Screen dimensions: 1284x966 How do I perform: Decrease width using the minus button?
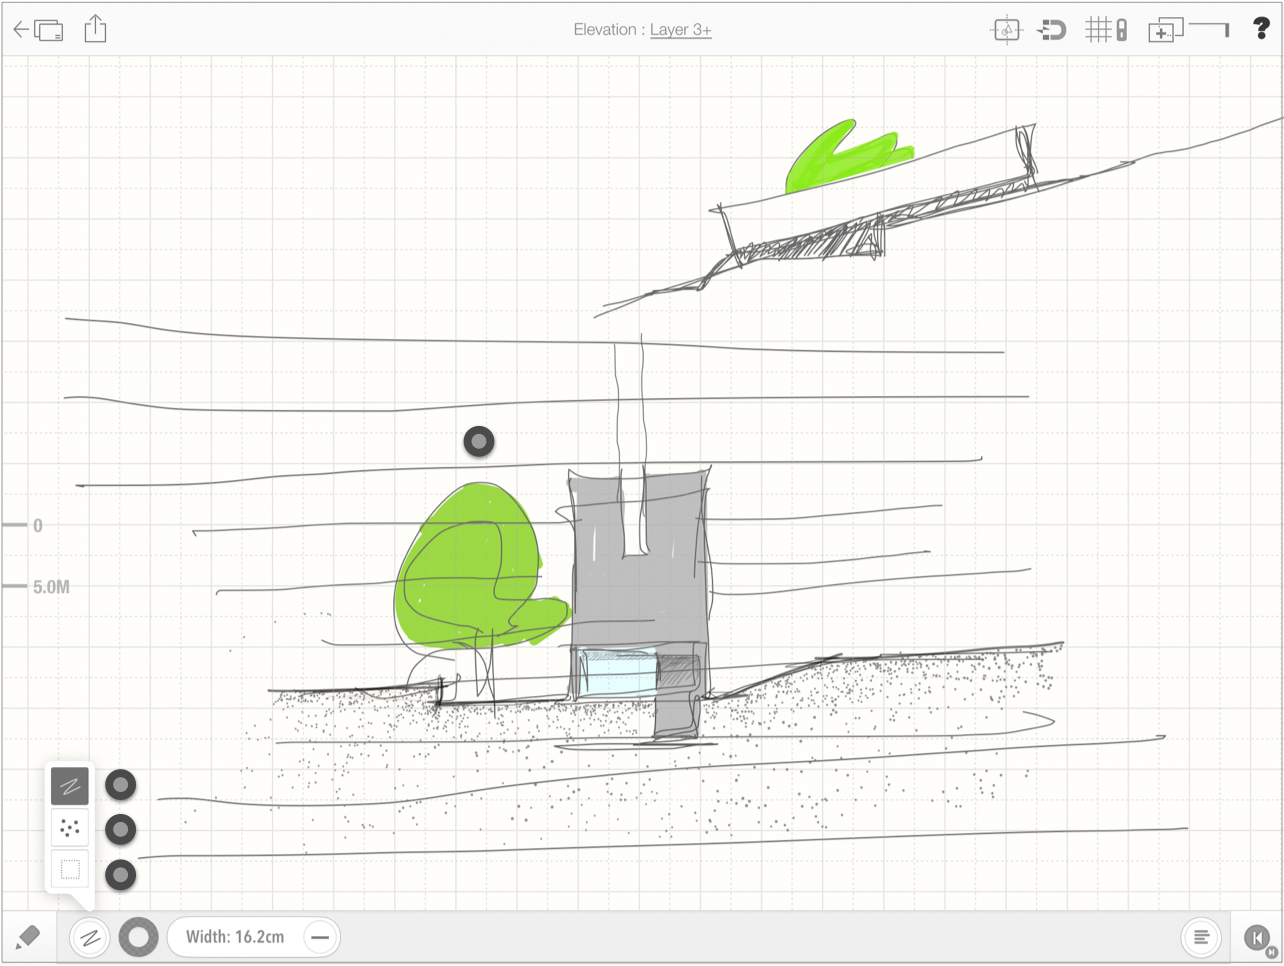(320, 938)
